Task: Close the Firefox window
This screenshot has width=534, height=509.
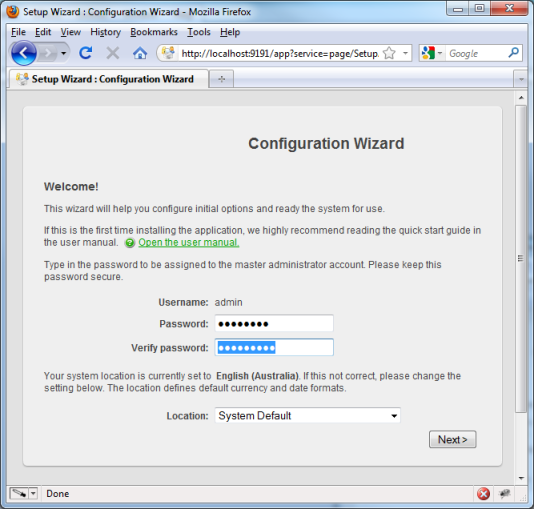Action: click(x=509, y=9)
